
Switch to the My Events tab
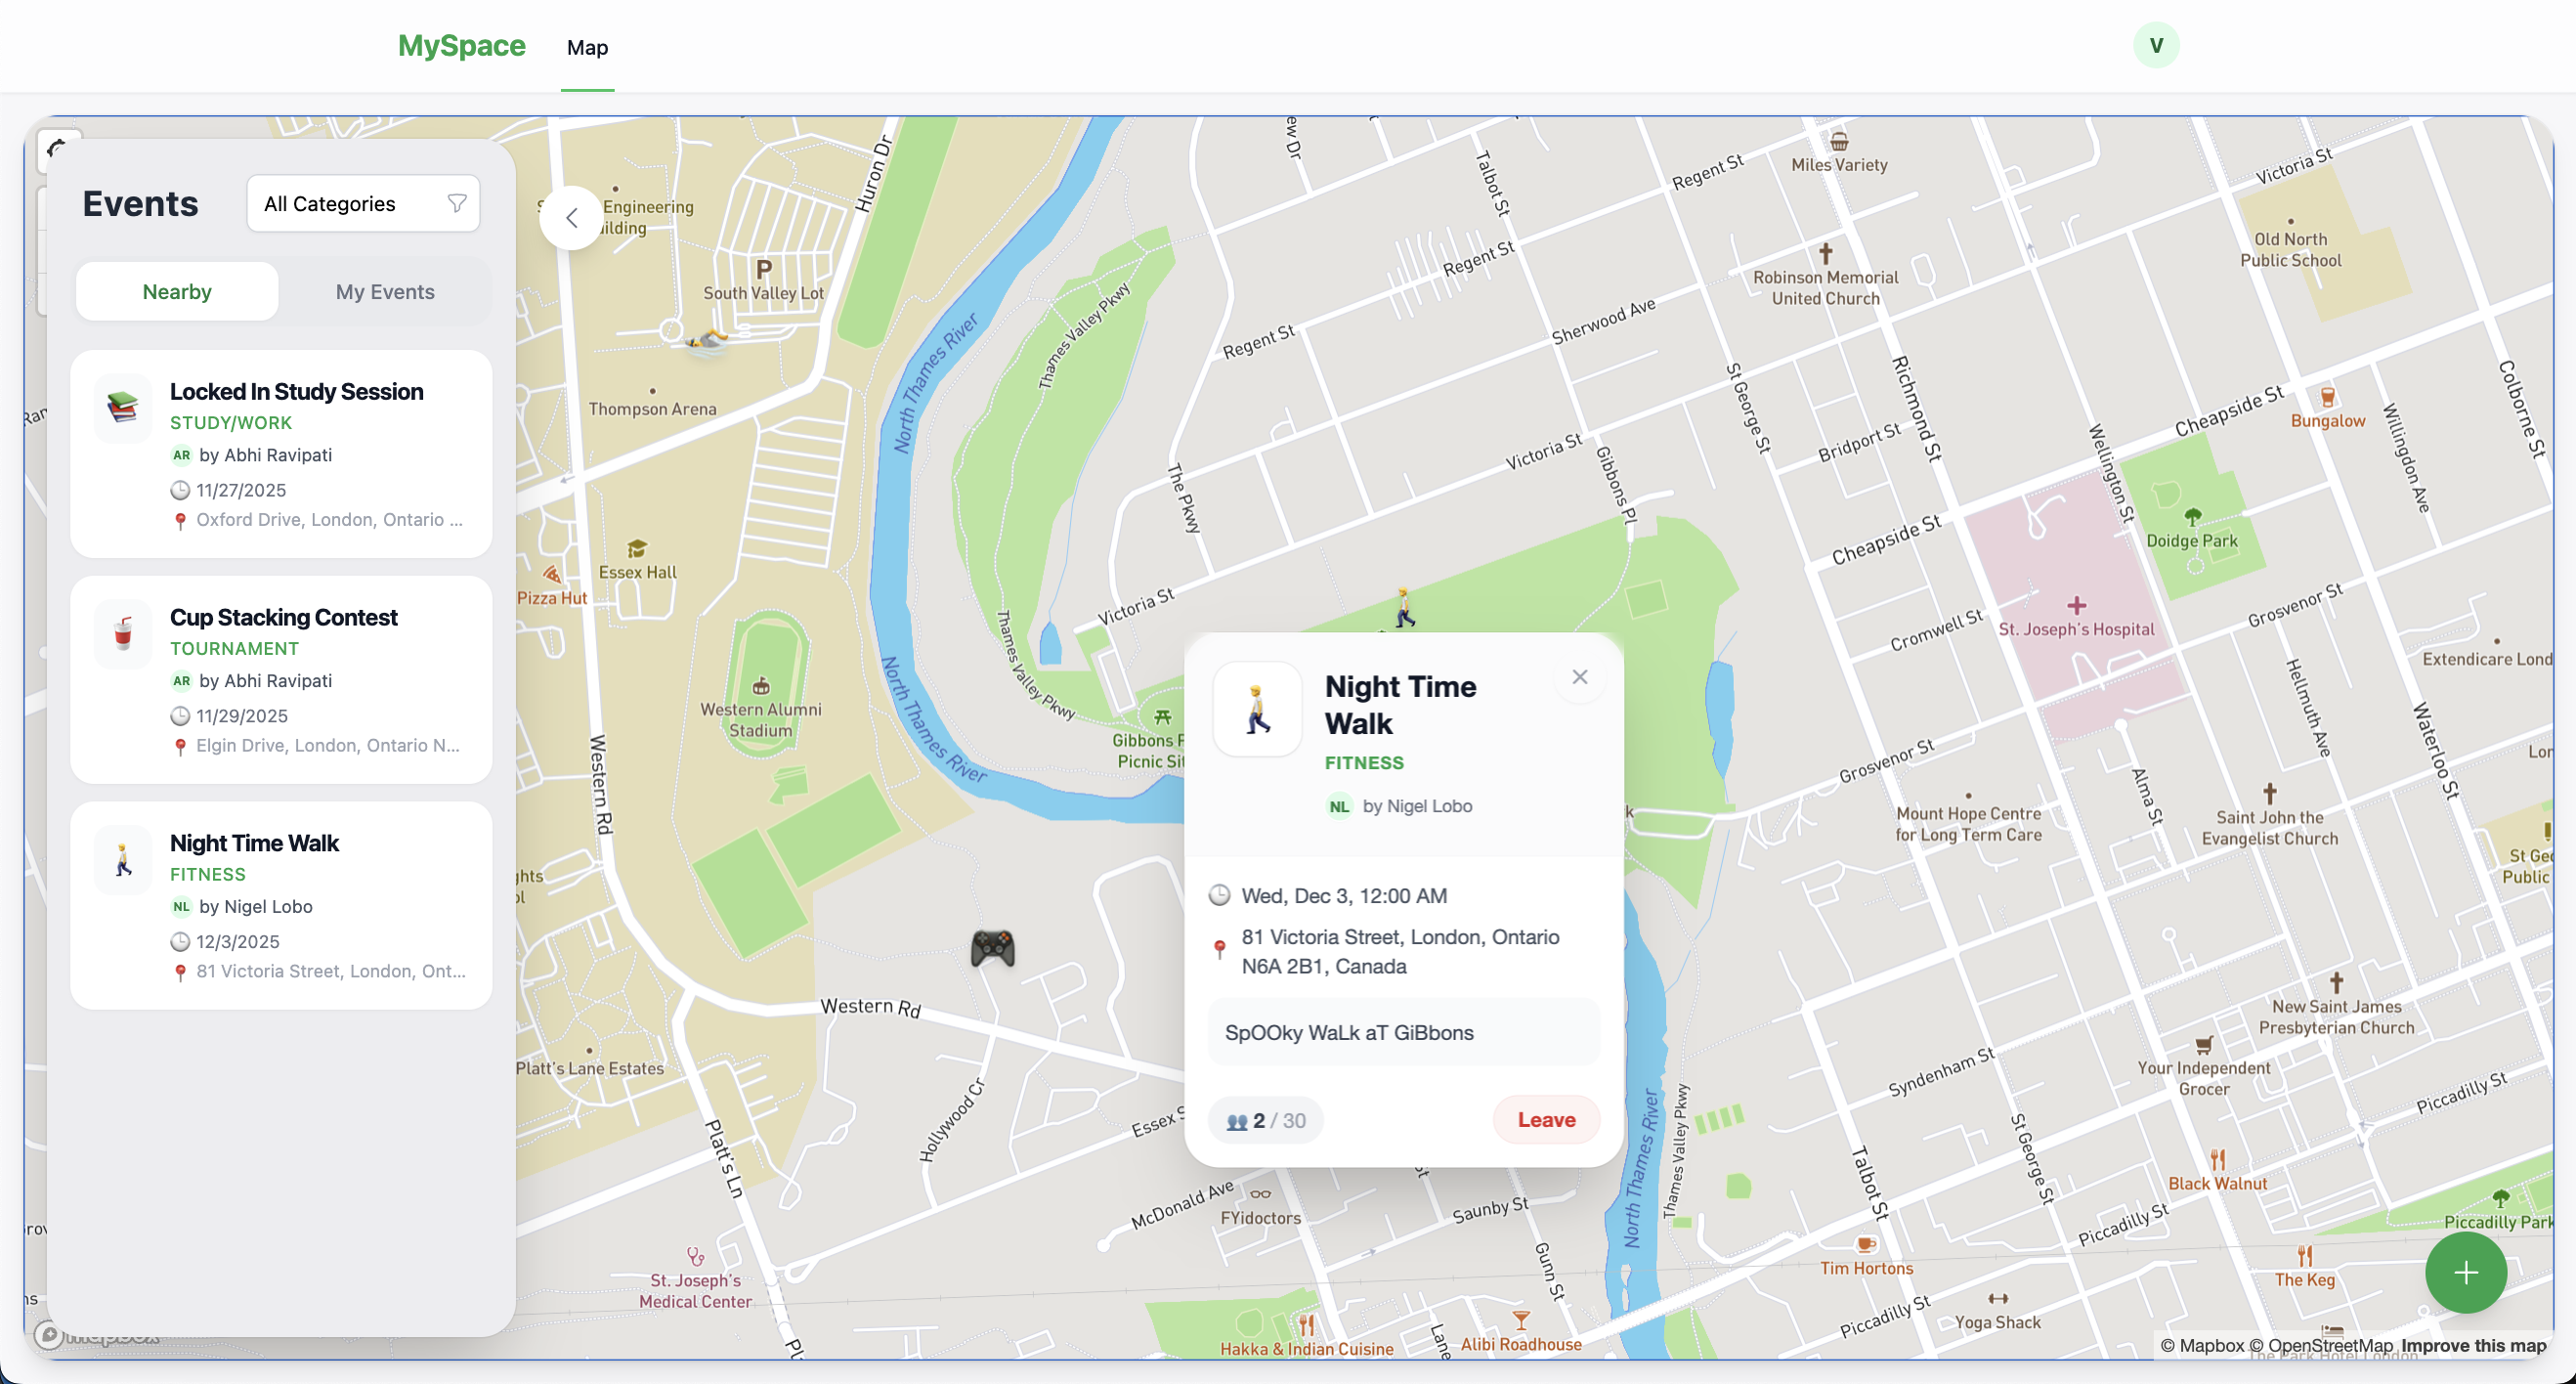385,292
